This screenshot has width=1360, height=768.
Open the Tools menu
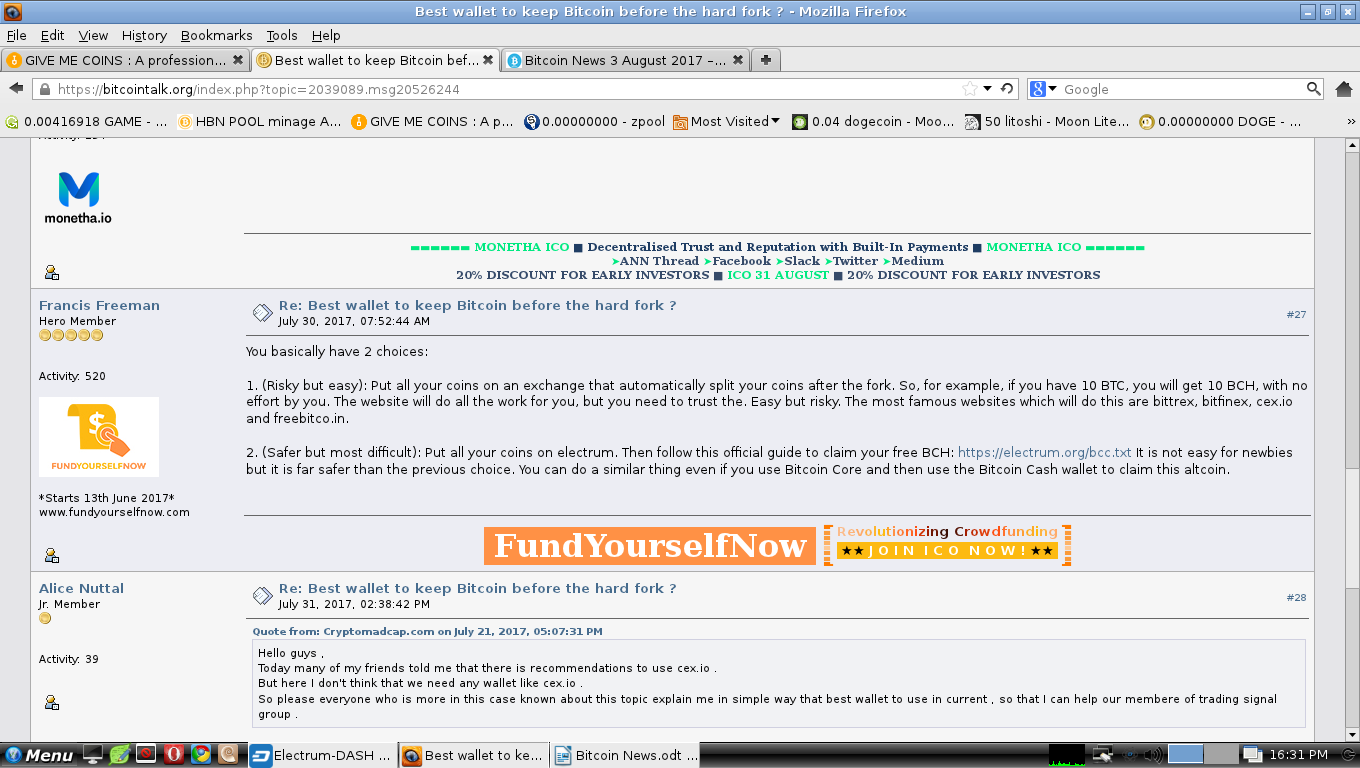coord(282,35)
